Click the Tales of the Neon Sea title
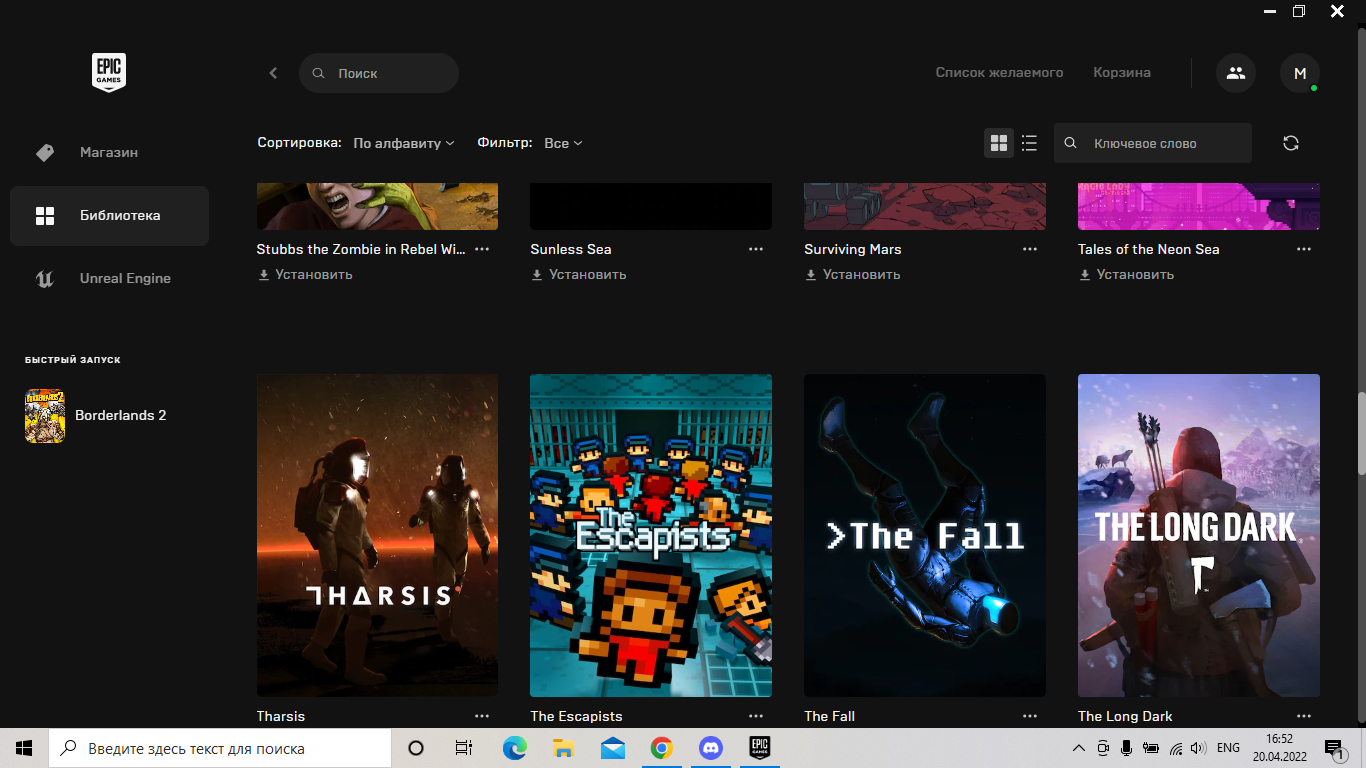1366x768 pixels. click(x=1149, y=249)
